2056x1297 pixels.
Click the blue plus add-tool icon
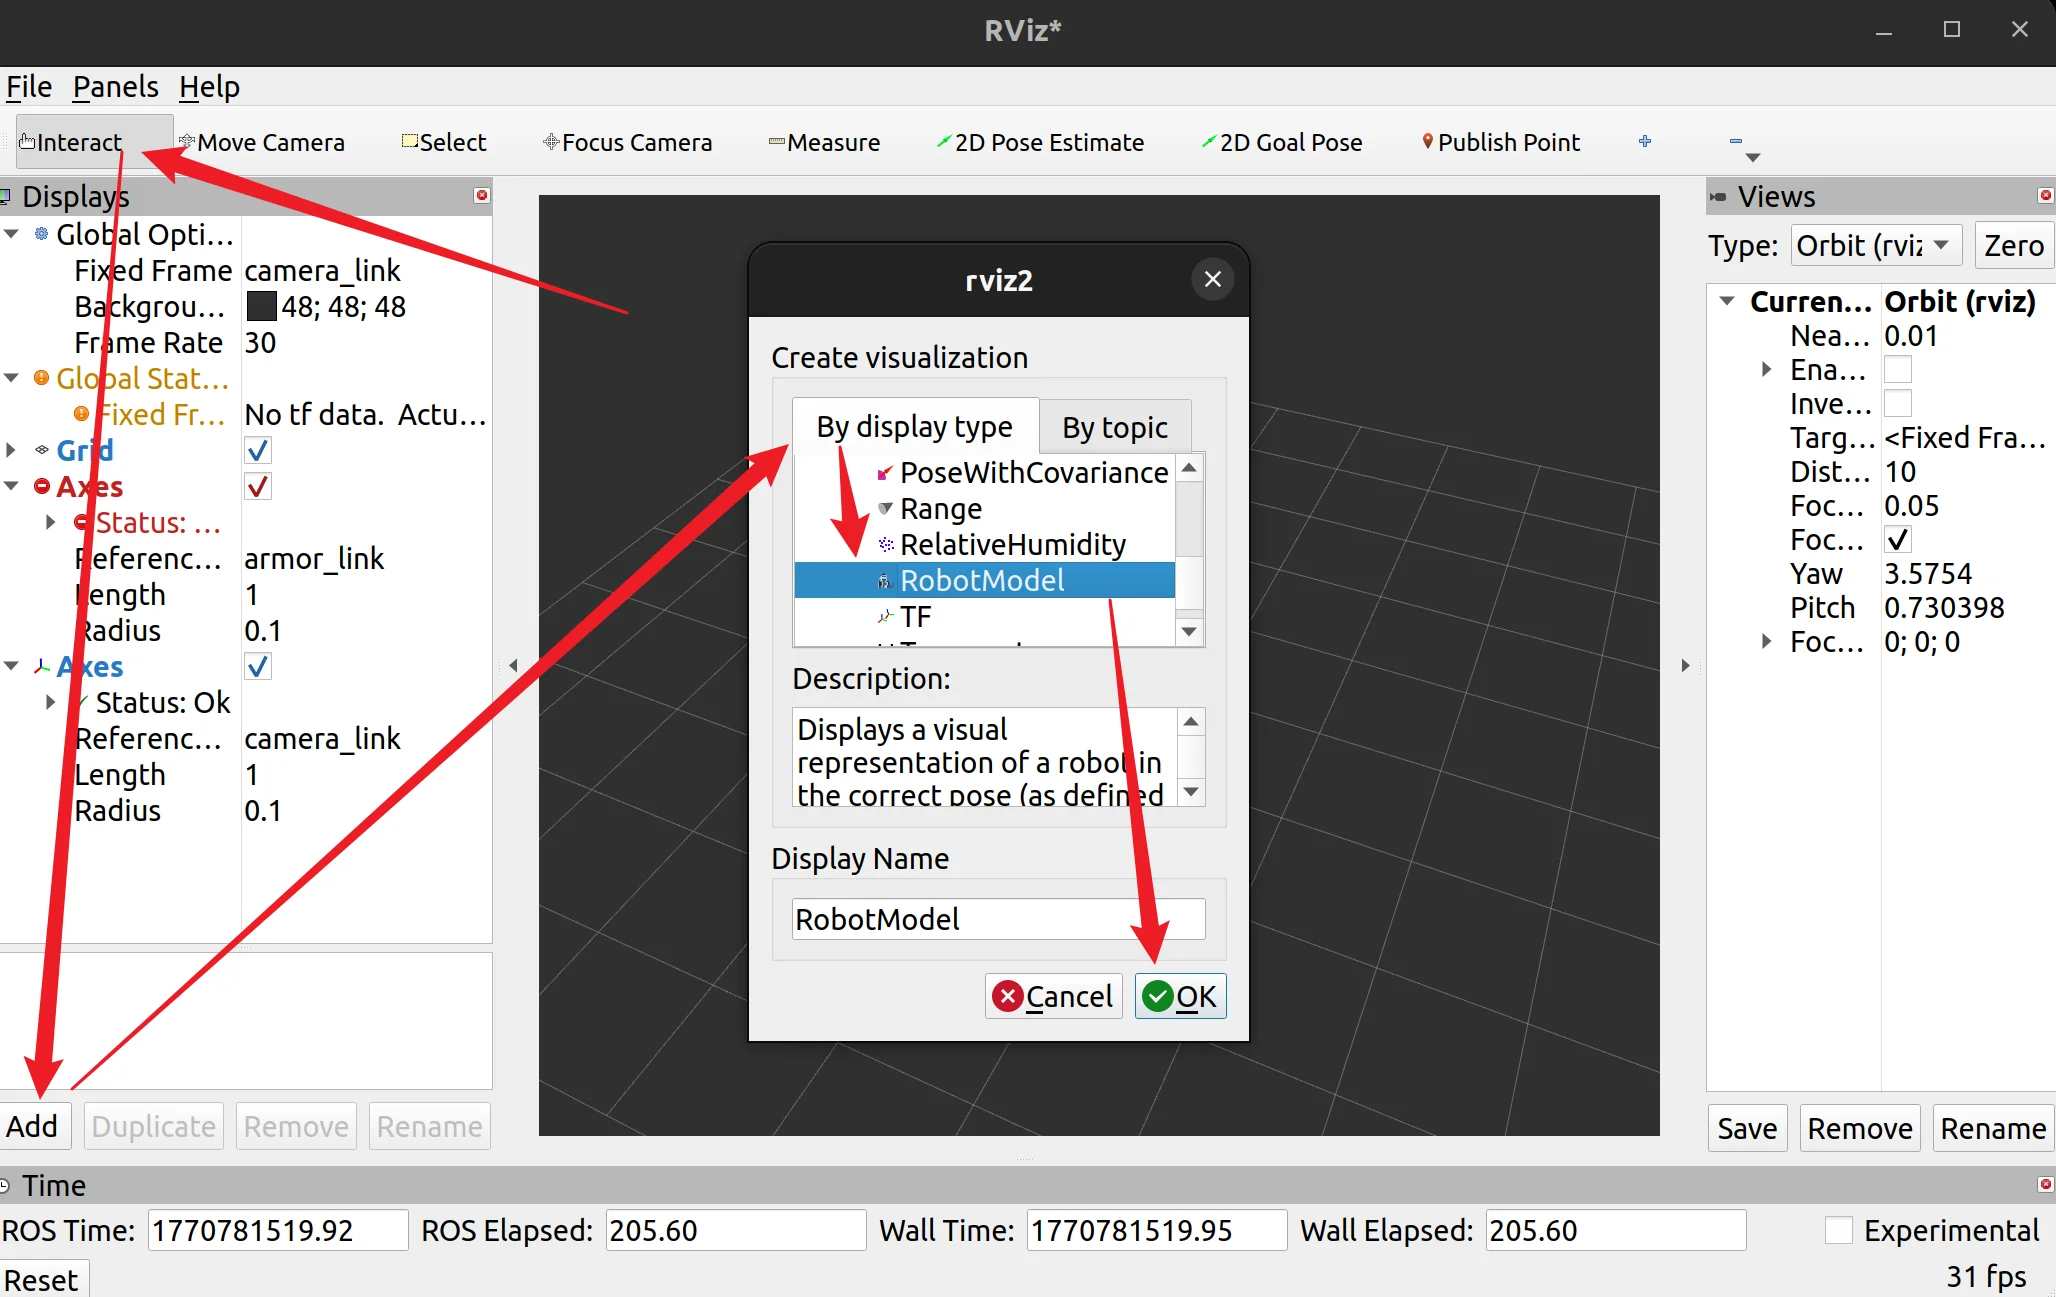point(1645,141)
